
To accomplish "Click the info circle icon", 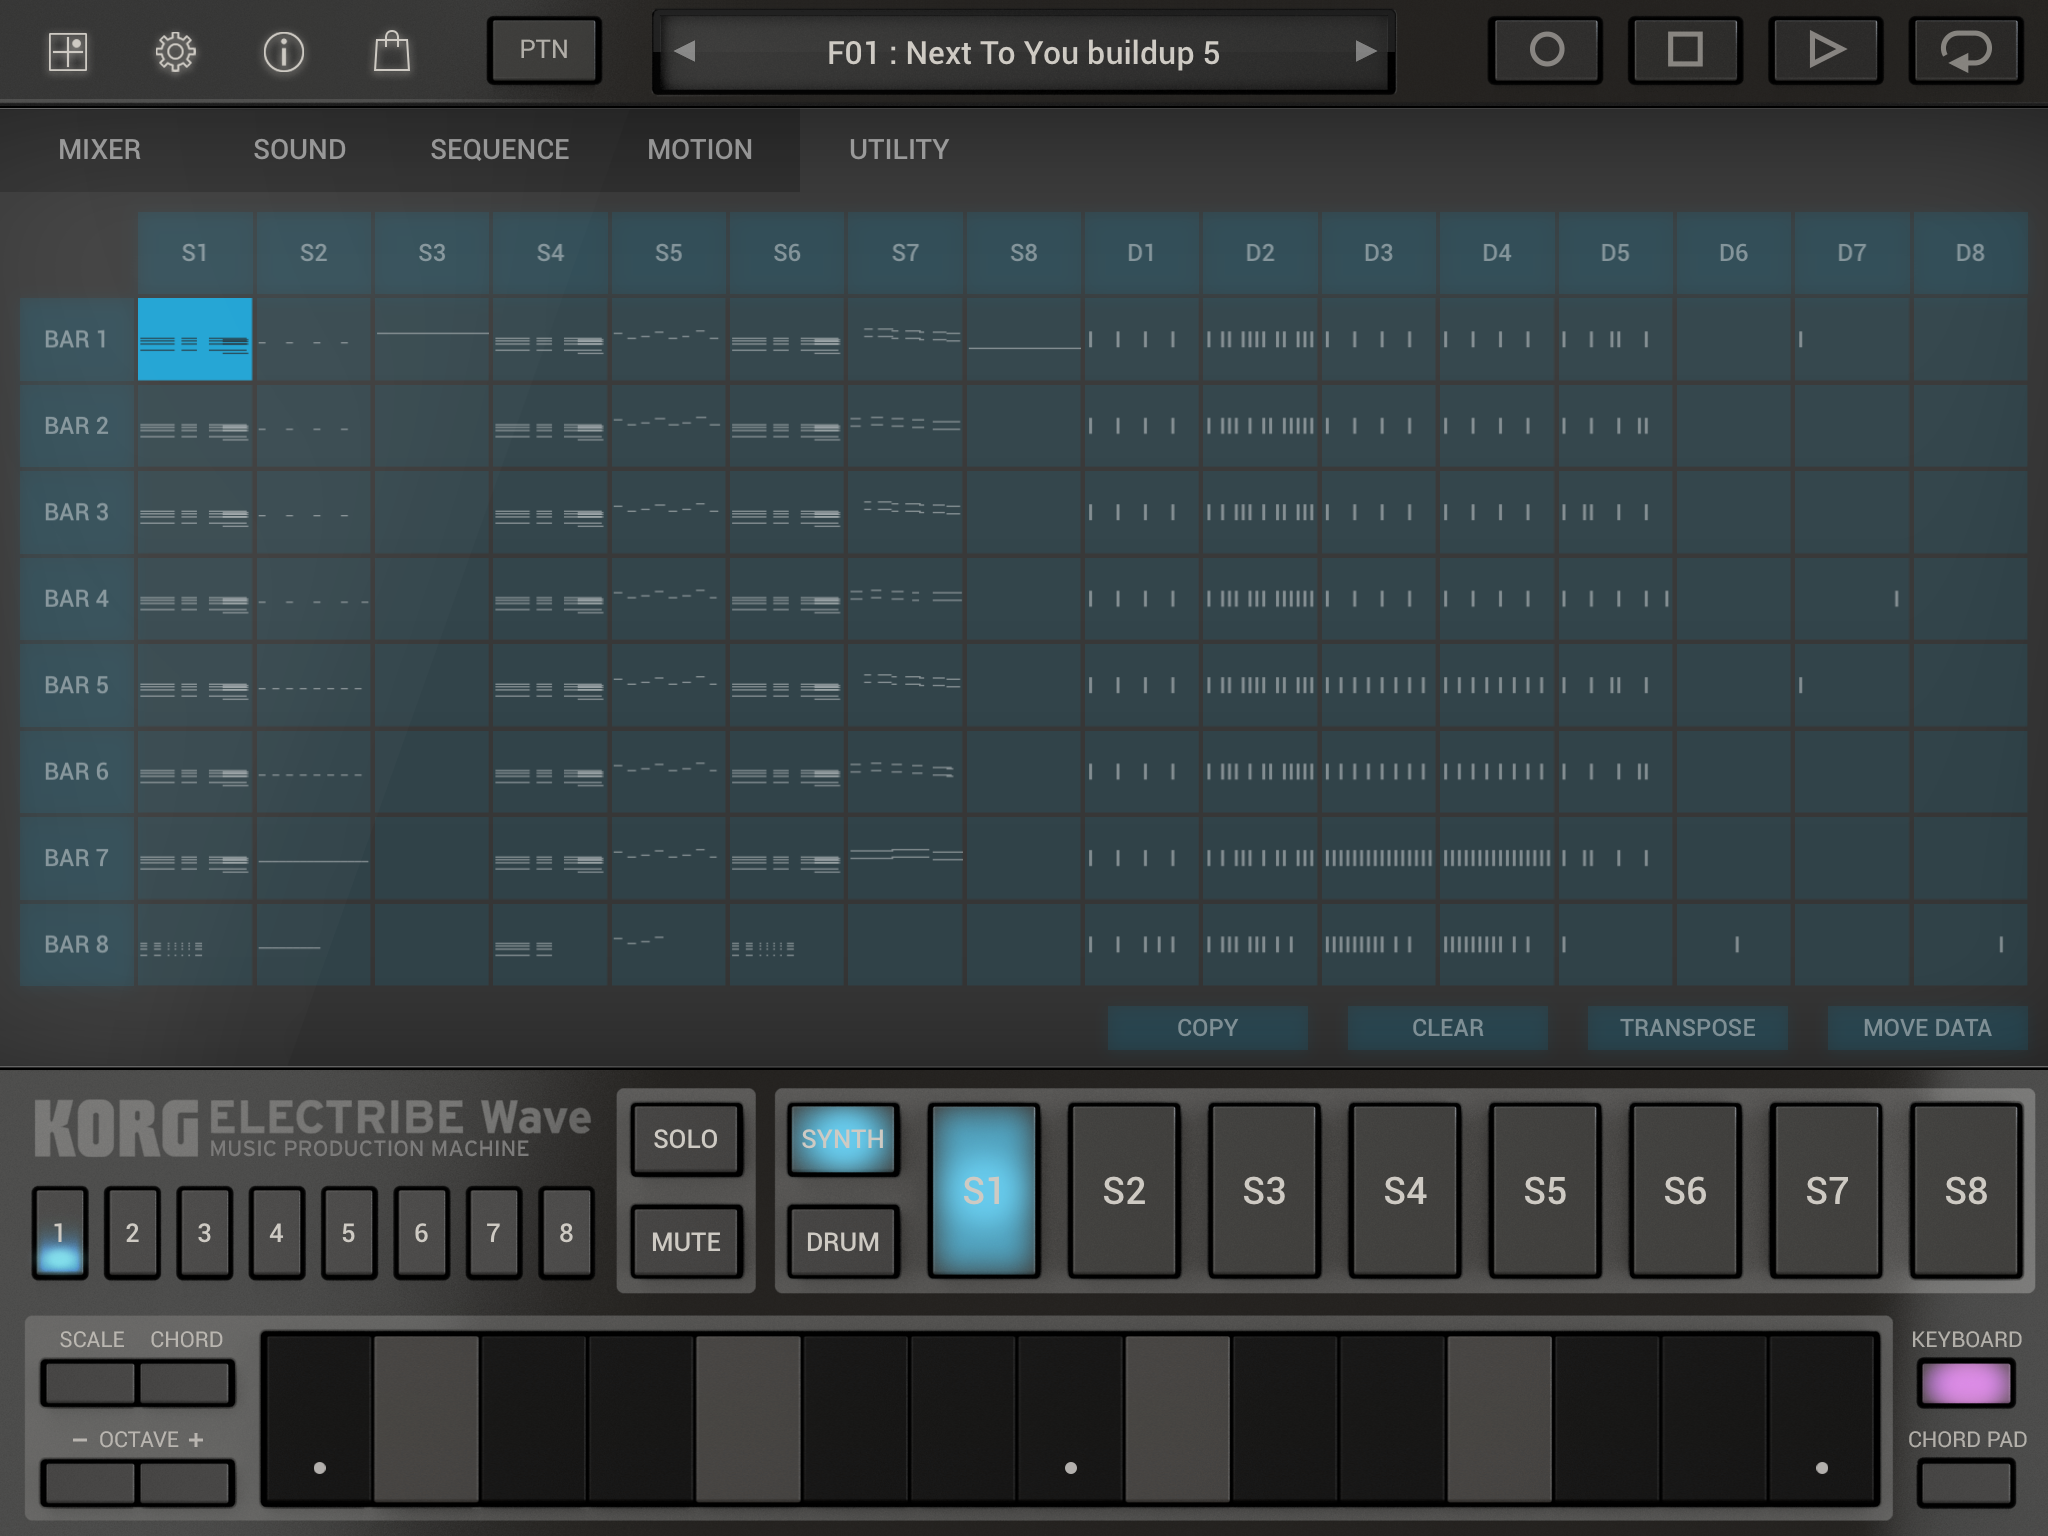I will pos(283,52).
